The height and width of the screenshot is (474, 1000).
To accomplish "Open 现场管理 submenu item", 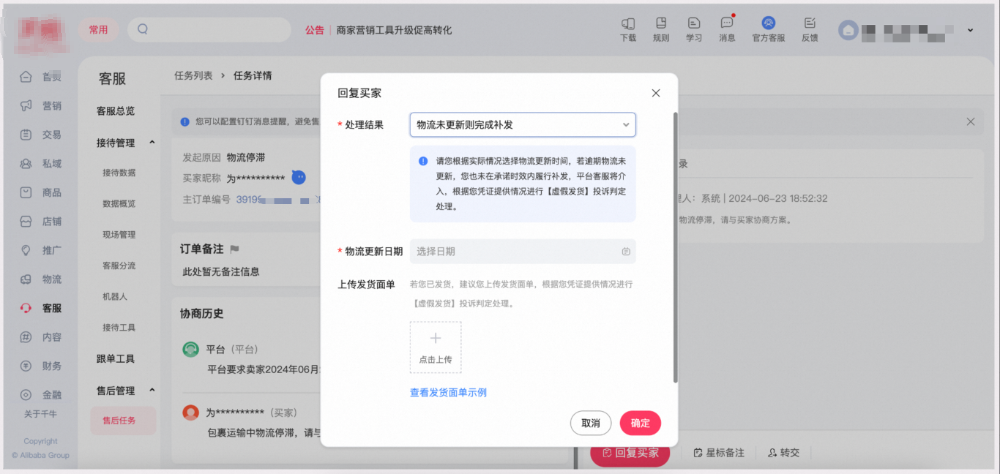I will pos(119,234).
